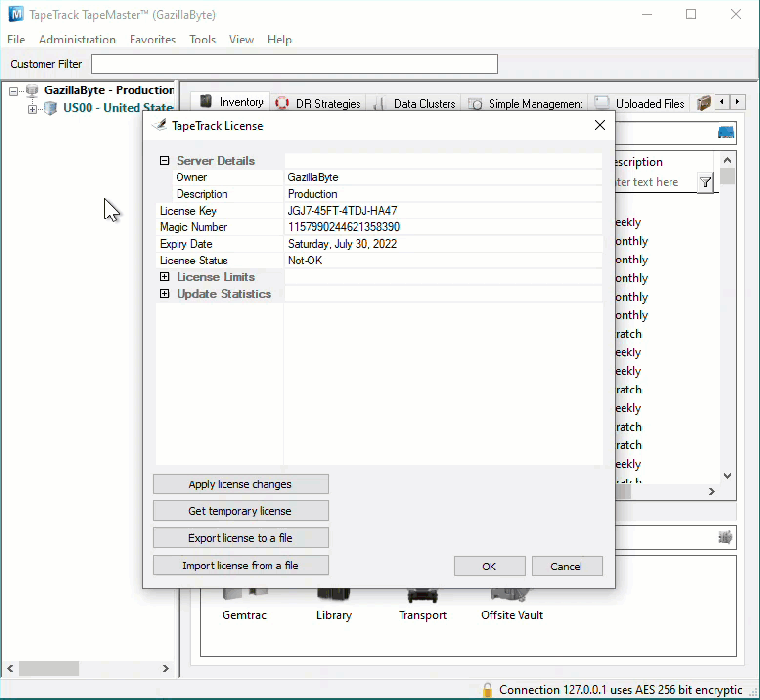Click inside the Customer Filter field

coord(294,64)
